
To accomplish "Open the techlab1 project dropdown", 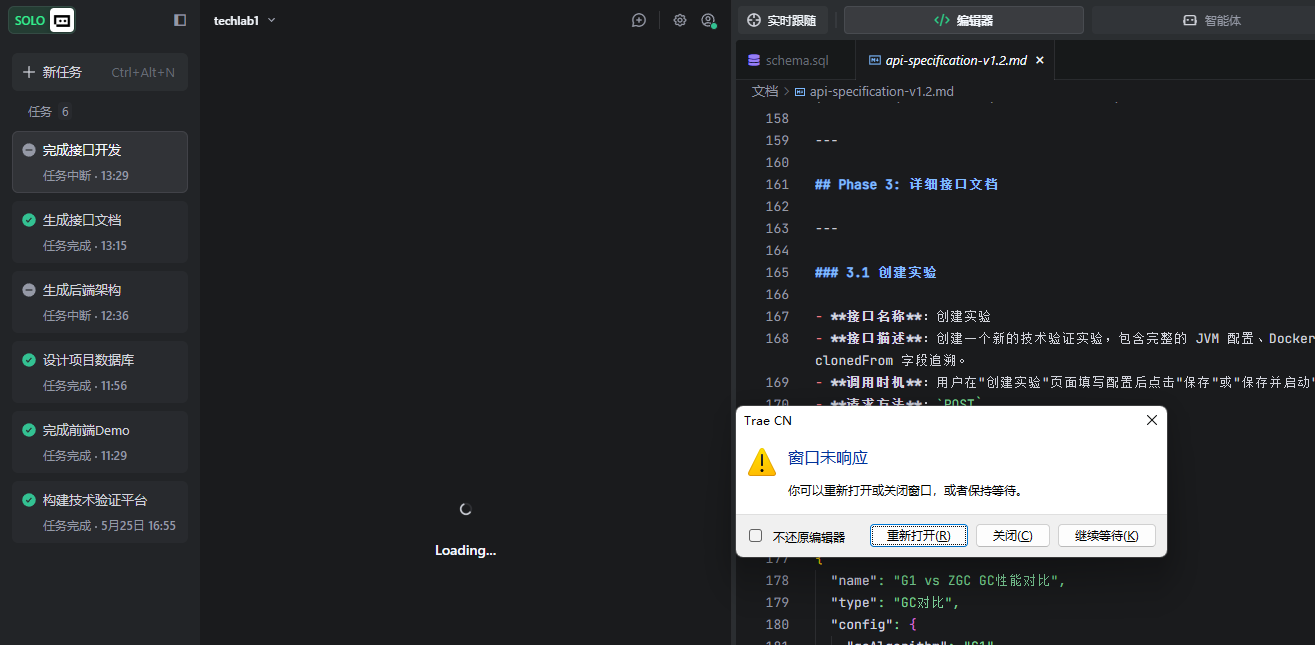I will [x=244, y=20].
